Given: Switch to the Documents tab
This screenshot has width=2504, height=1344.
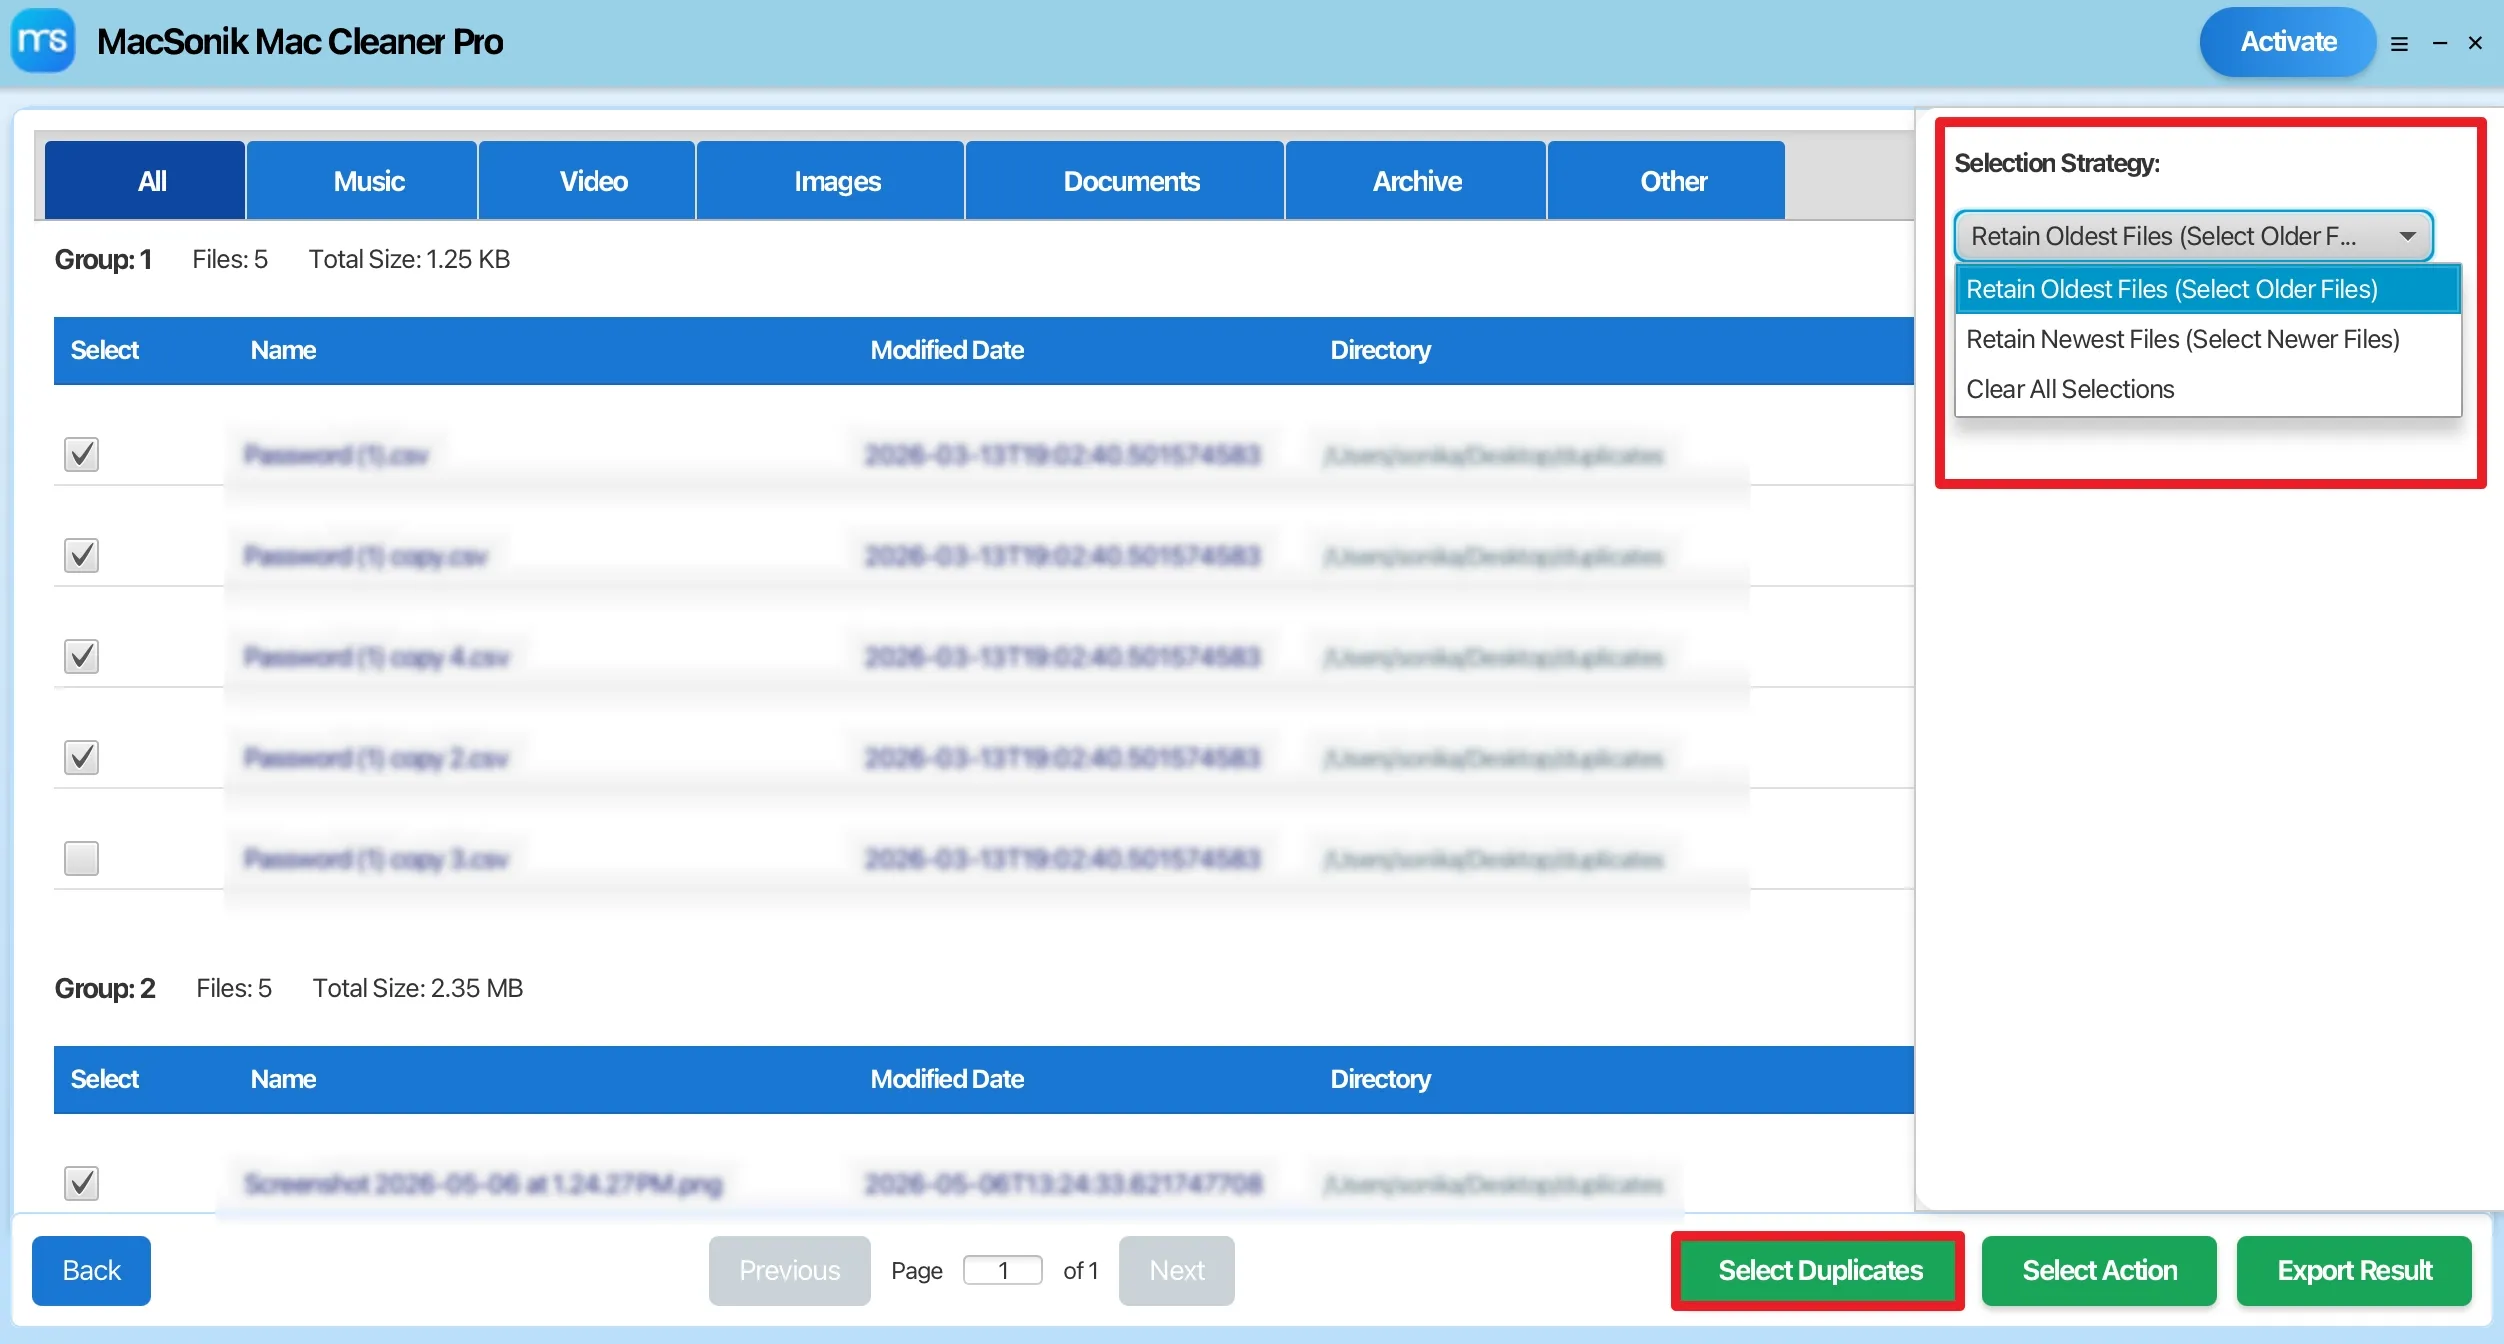Looking at the screenshot, I should (x=1124, y=180).
